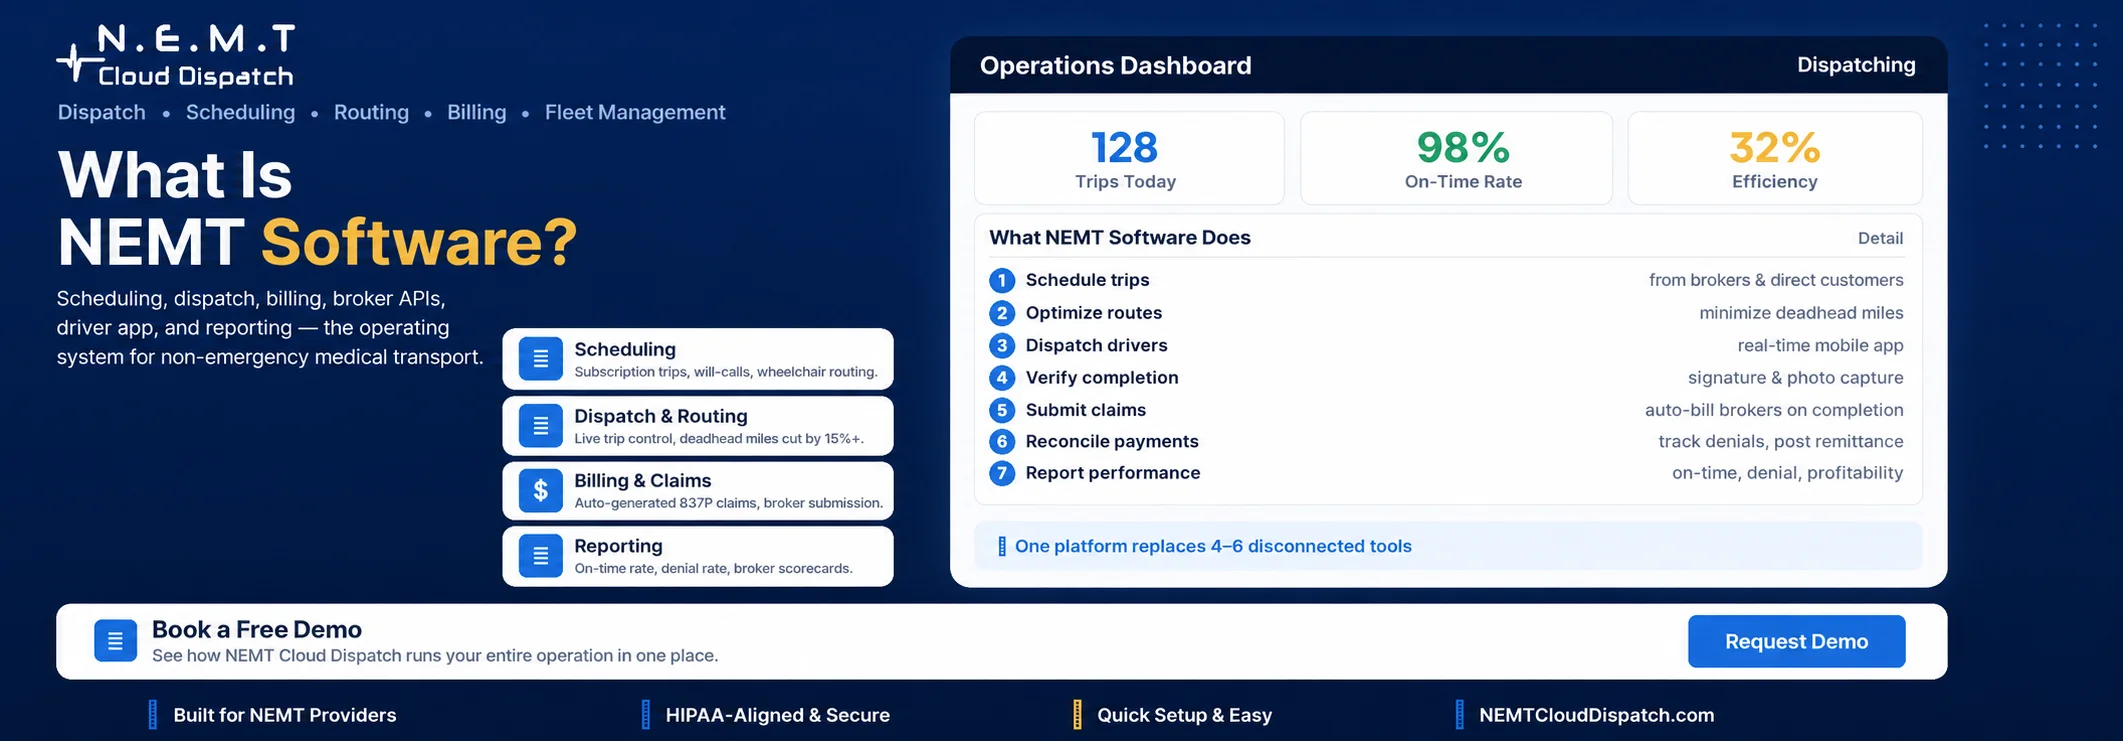Click the HIPAA-Aligned & Secure text
This screenshot has width=2123, height=741.
click(777, 715)
